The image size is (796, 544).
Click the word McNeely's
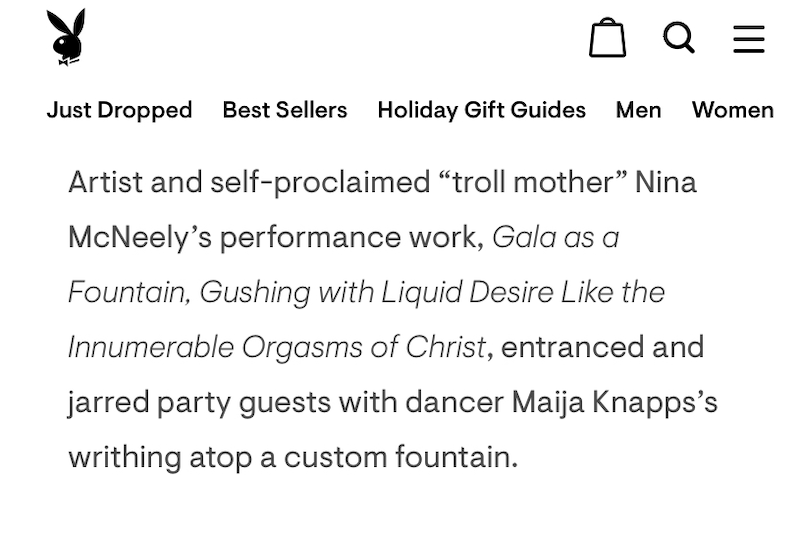point(140,237)
